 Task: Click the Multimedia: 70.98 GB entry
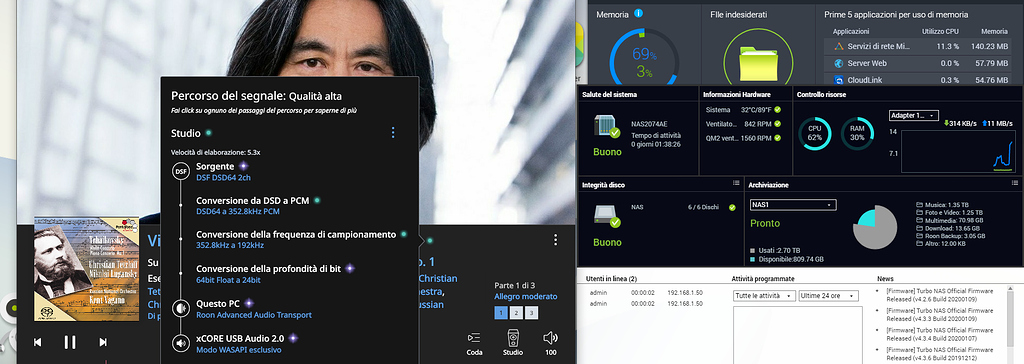coord(950,220)
